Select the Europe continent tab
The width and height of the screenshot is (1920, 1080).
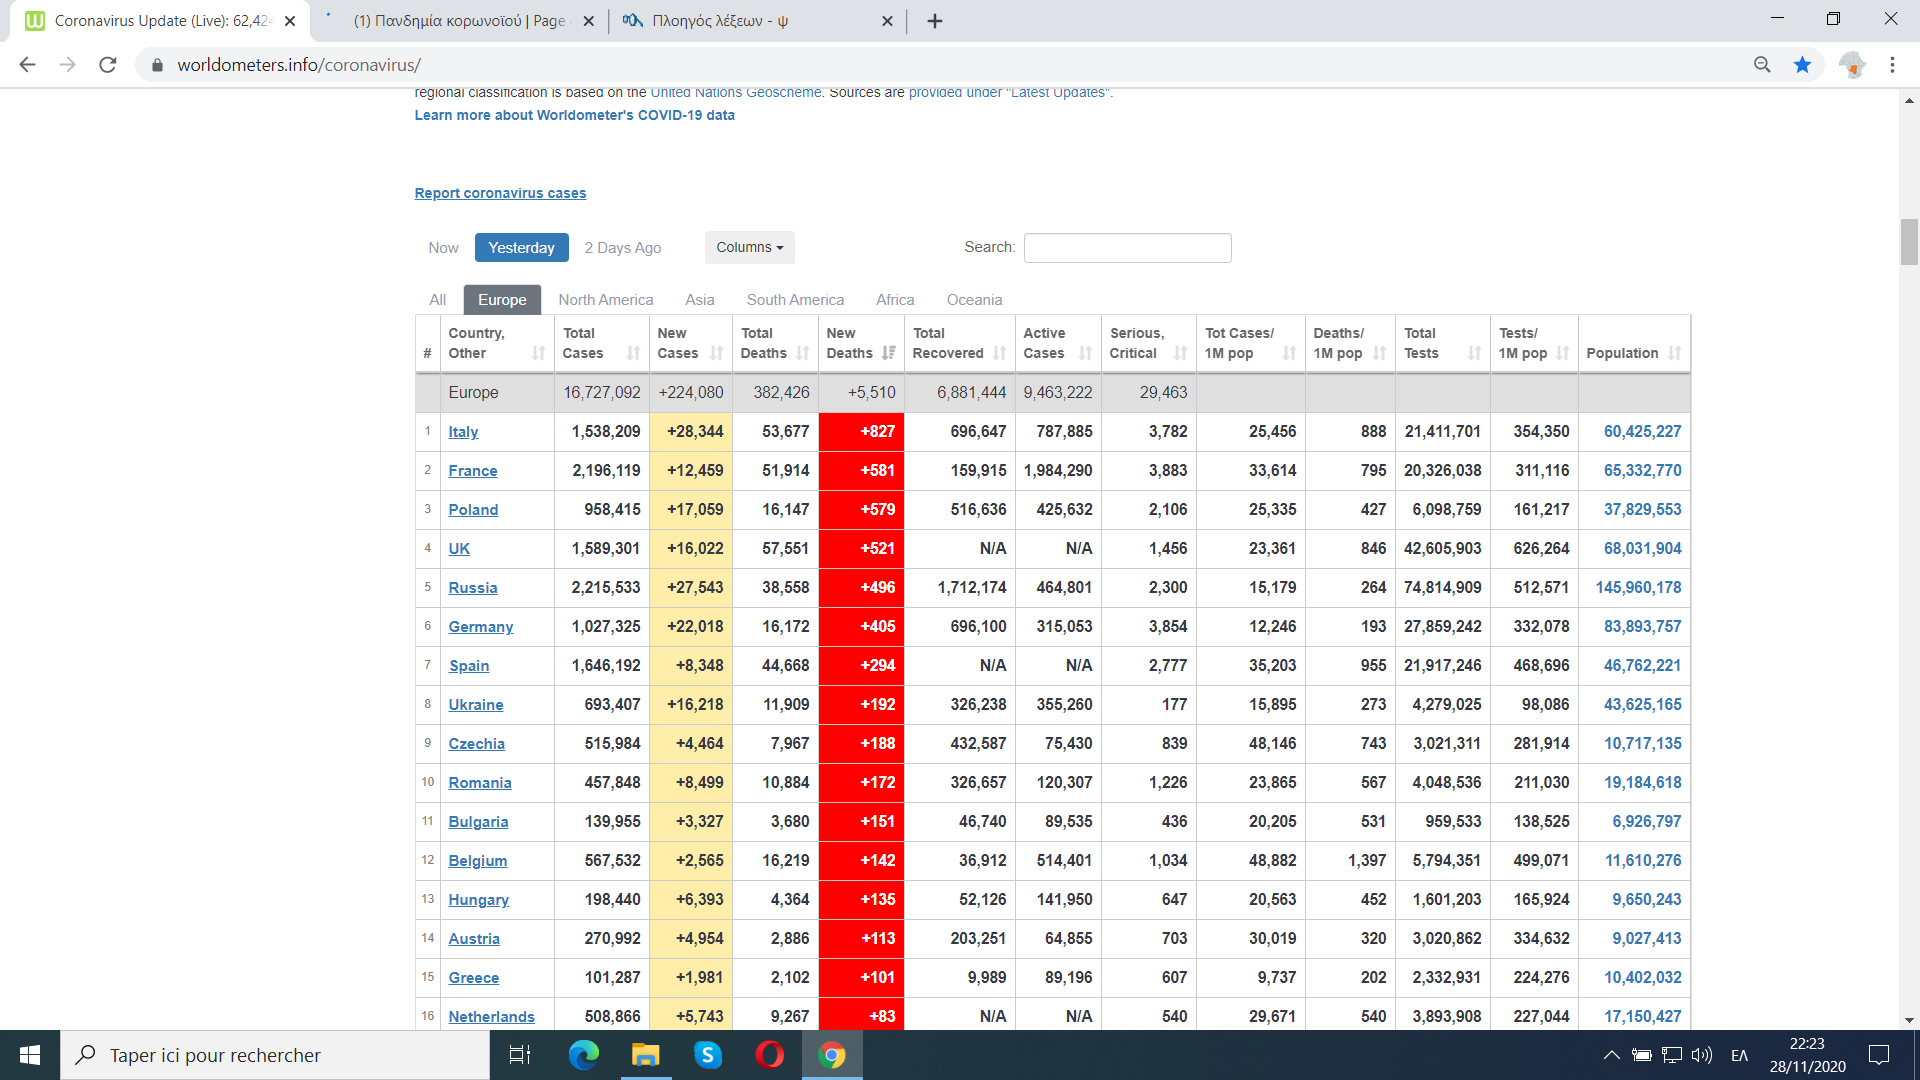(x=502, y=300)
